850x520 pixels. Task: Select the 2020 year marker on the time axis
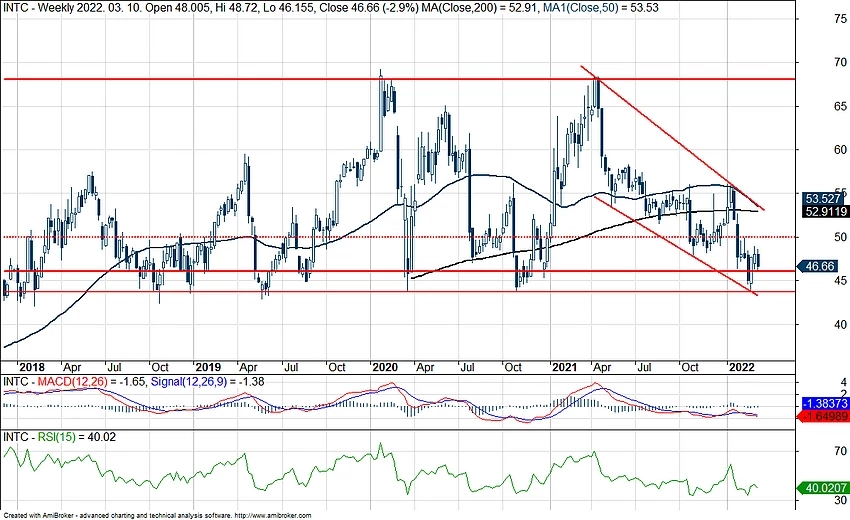(384, 366)
